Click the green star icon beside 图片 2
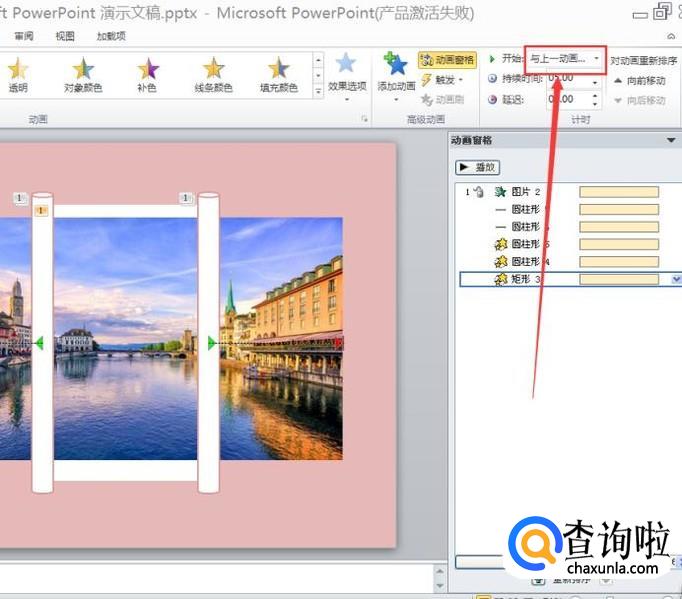 [x=500, y=192]
